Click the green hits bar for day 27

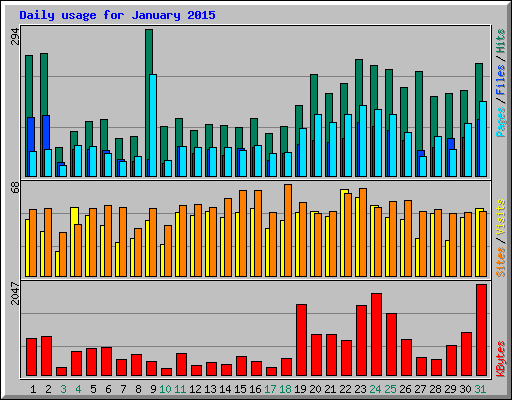(x=419, y=110)
